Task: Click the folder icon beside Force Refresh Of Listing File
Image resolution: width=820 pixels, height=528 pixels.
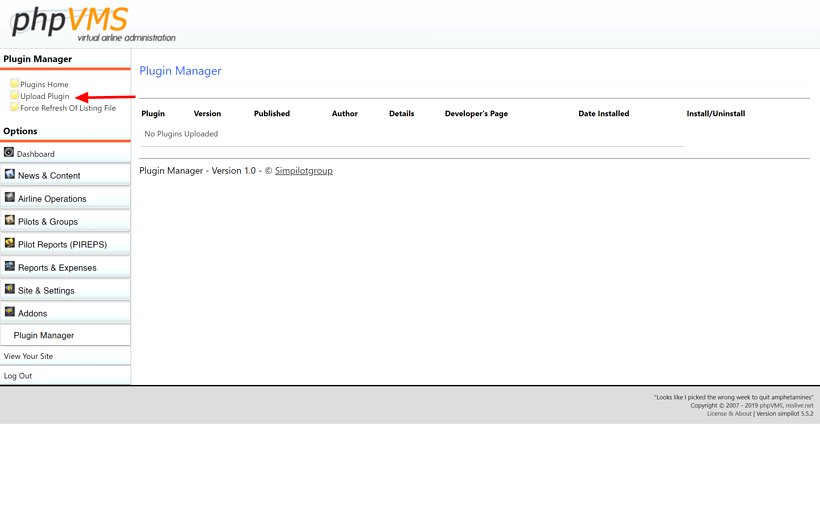Action: (x=14, y=107)
